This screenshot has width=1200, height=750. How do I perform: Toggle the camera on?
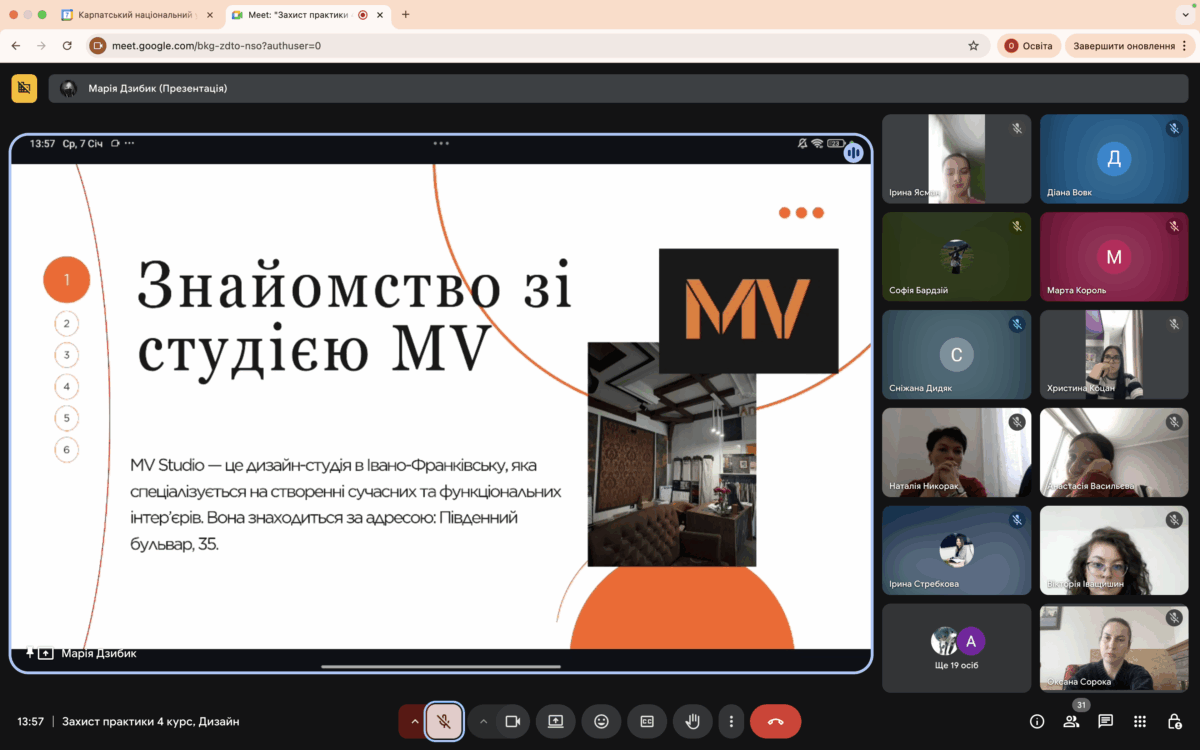[x=513, y=721]
